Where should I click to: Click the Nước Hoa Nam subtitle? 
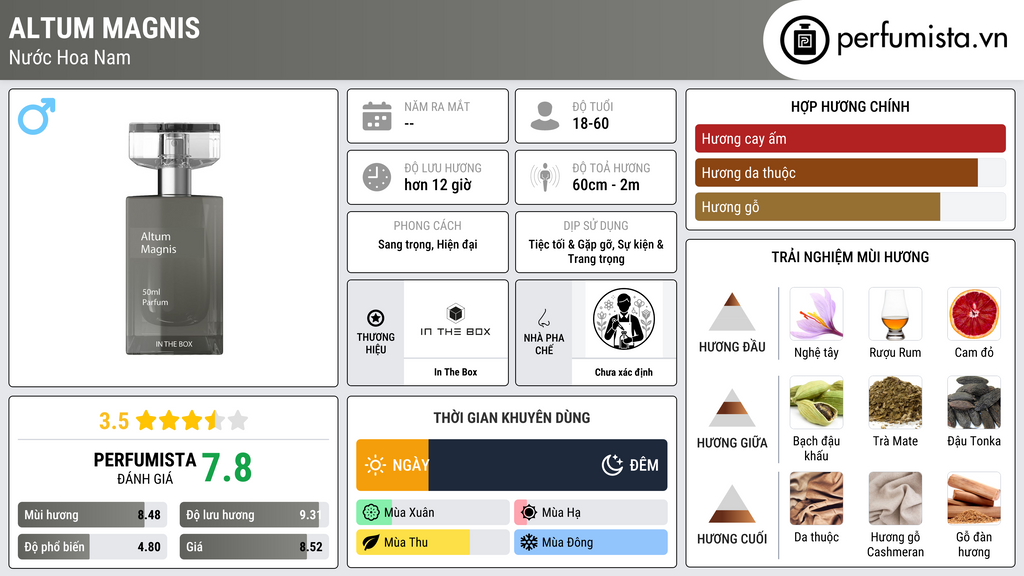coord(70,57)
